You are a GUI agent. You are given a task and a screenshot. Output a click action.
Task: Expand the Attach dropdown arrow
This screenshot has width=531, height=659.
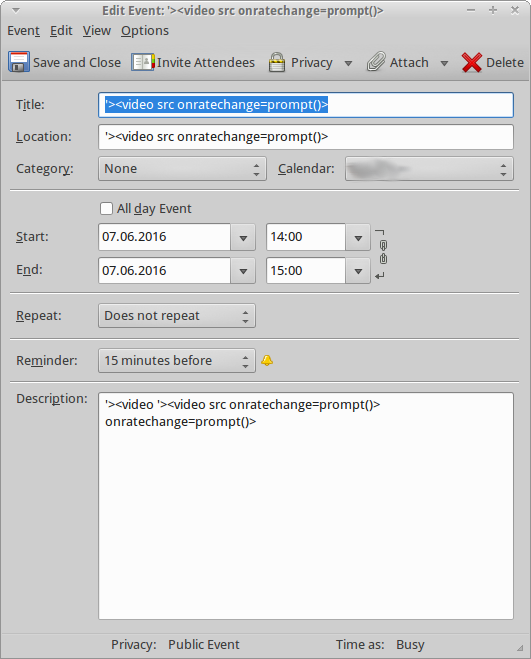click(444, 63)
